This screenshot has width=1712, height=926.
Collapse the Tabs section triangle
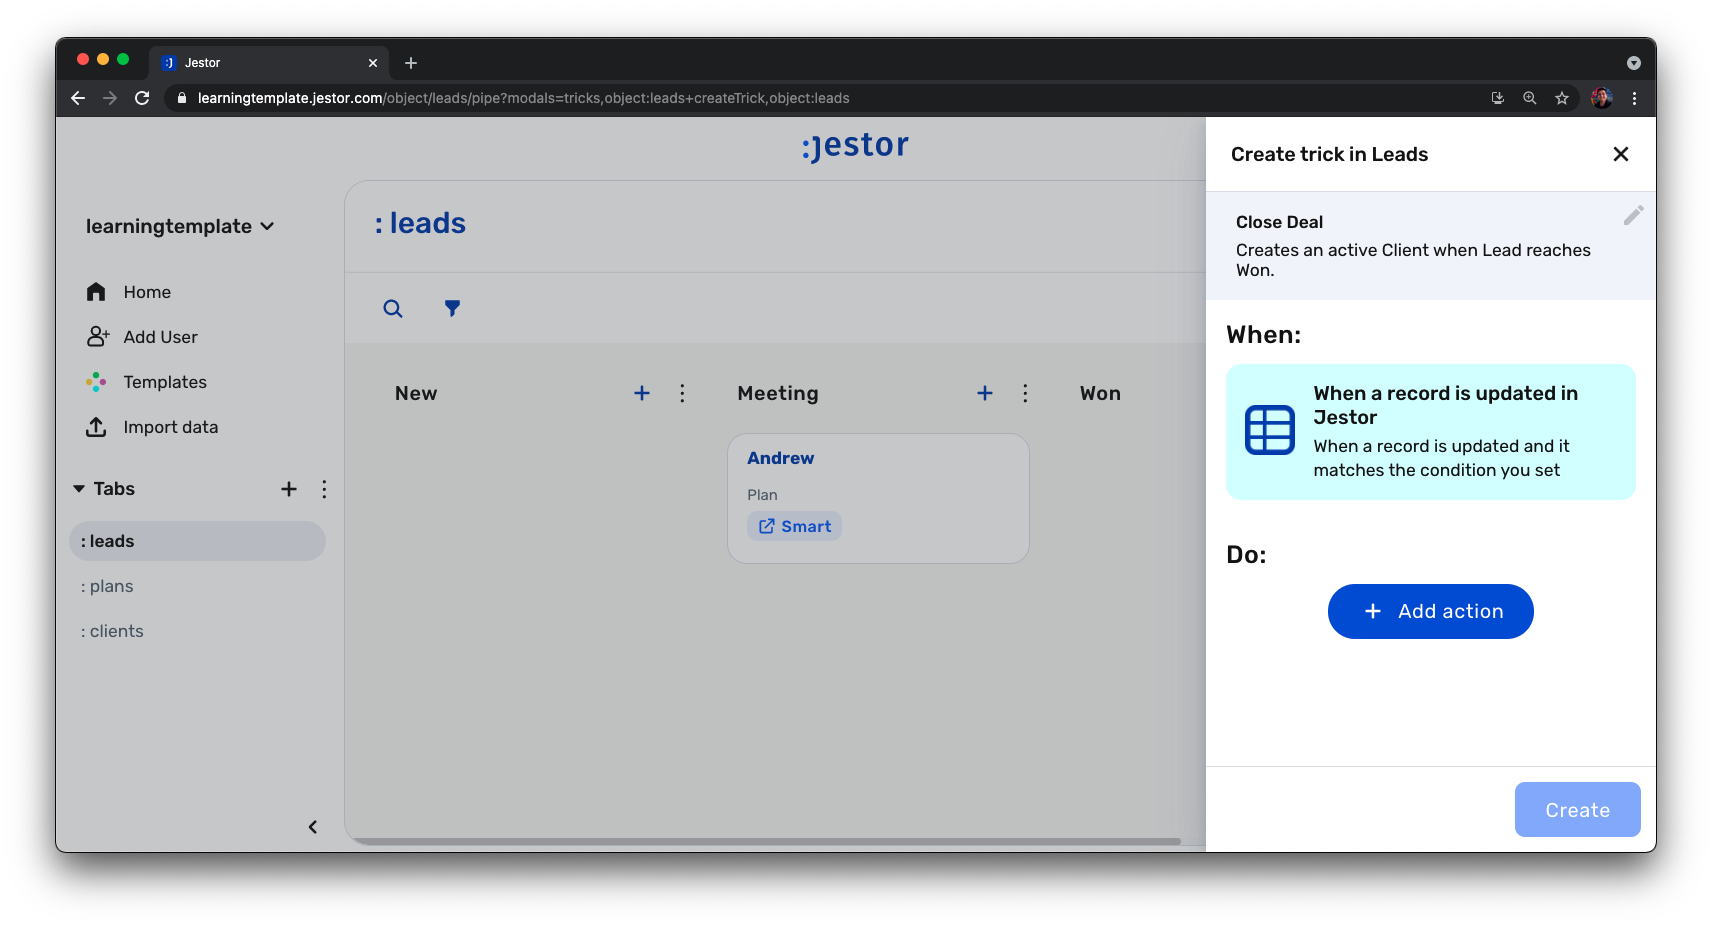point(79,489)
